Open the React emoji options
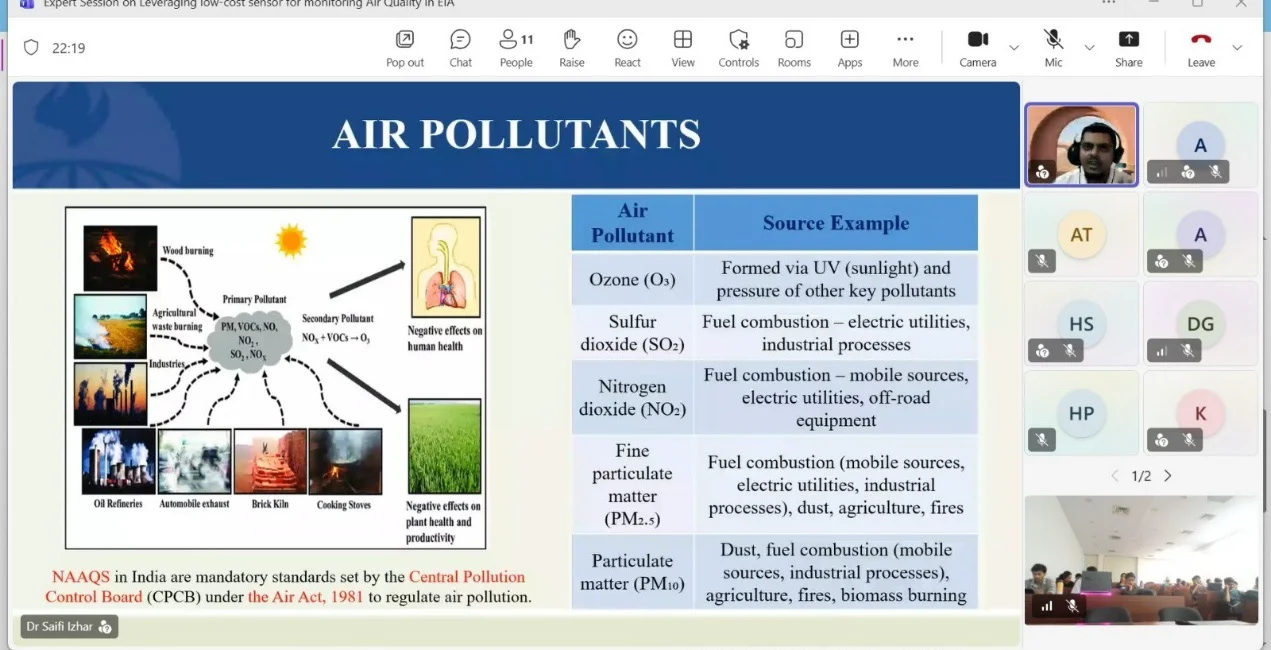Viewport: 1271px width, 650px height. click(627, 48)
